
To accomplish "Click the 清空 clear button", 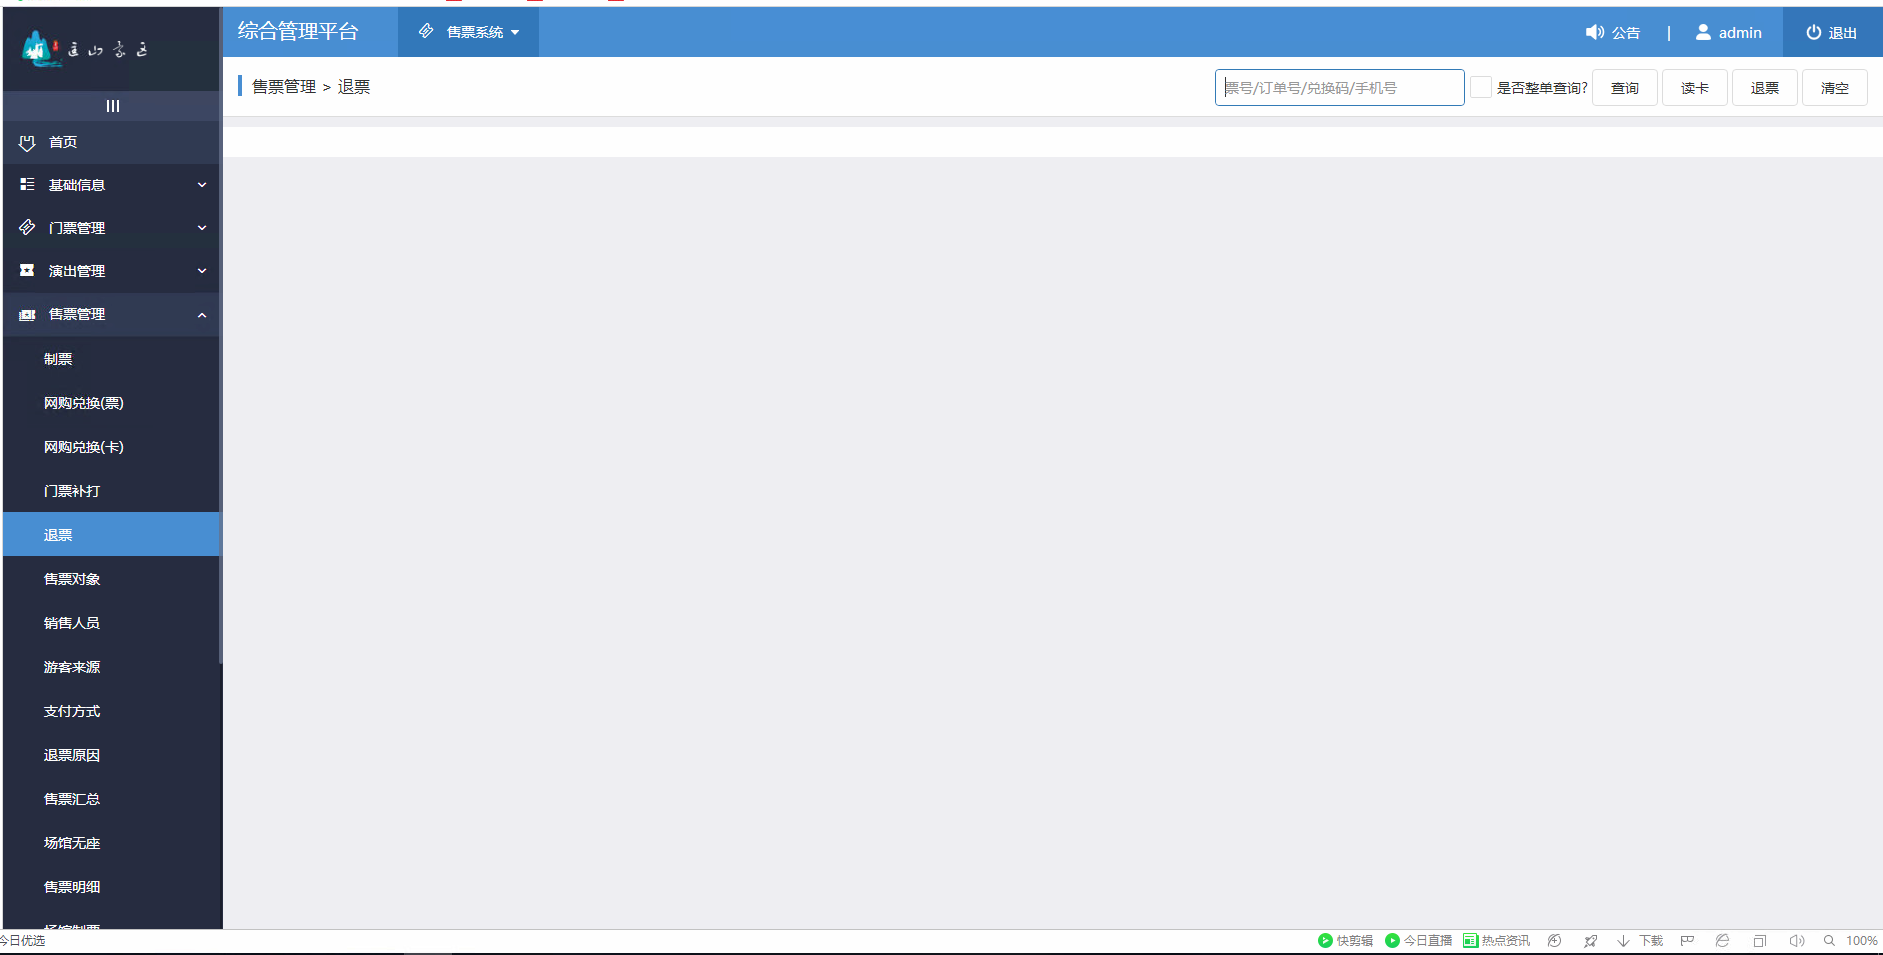I will pyautogui.click(x=1834, y=88).
